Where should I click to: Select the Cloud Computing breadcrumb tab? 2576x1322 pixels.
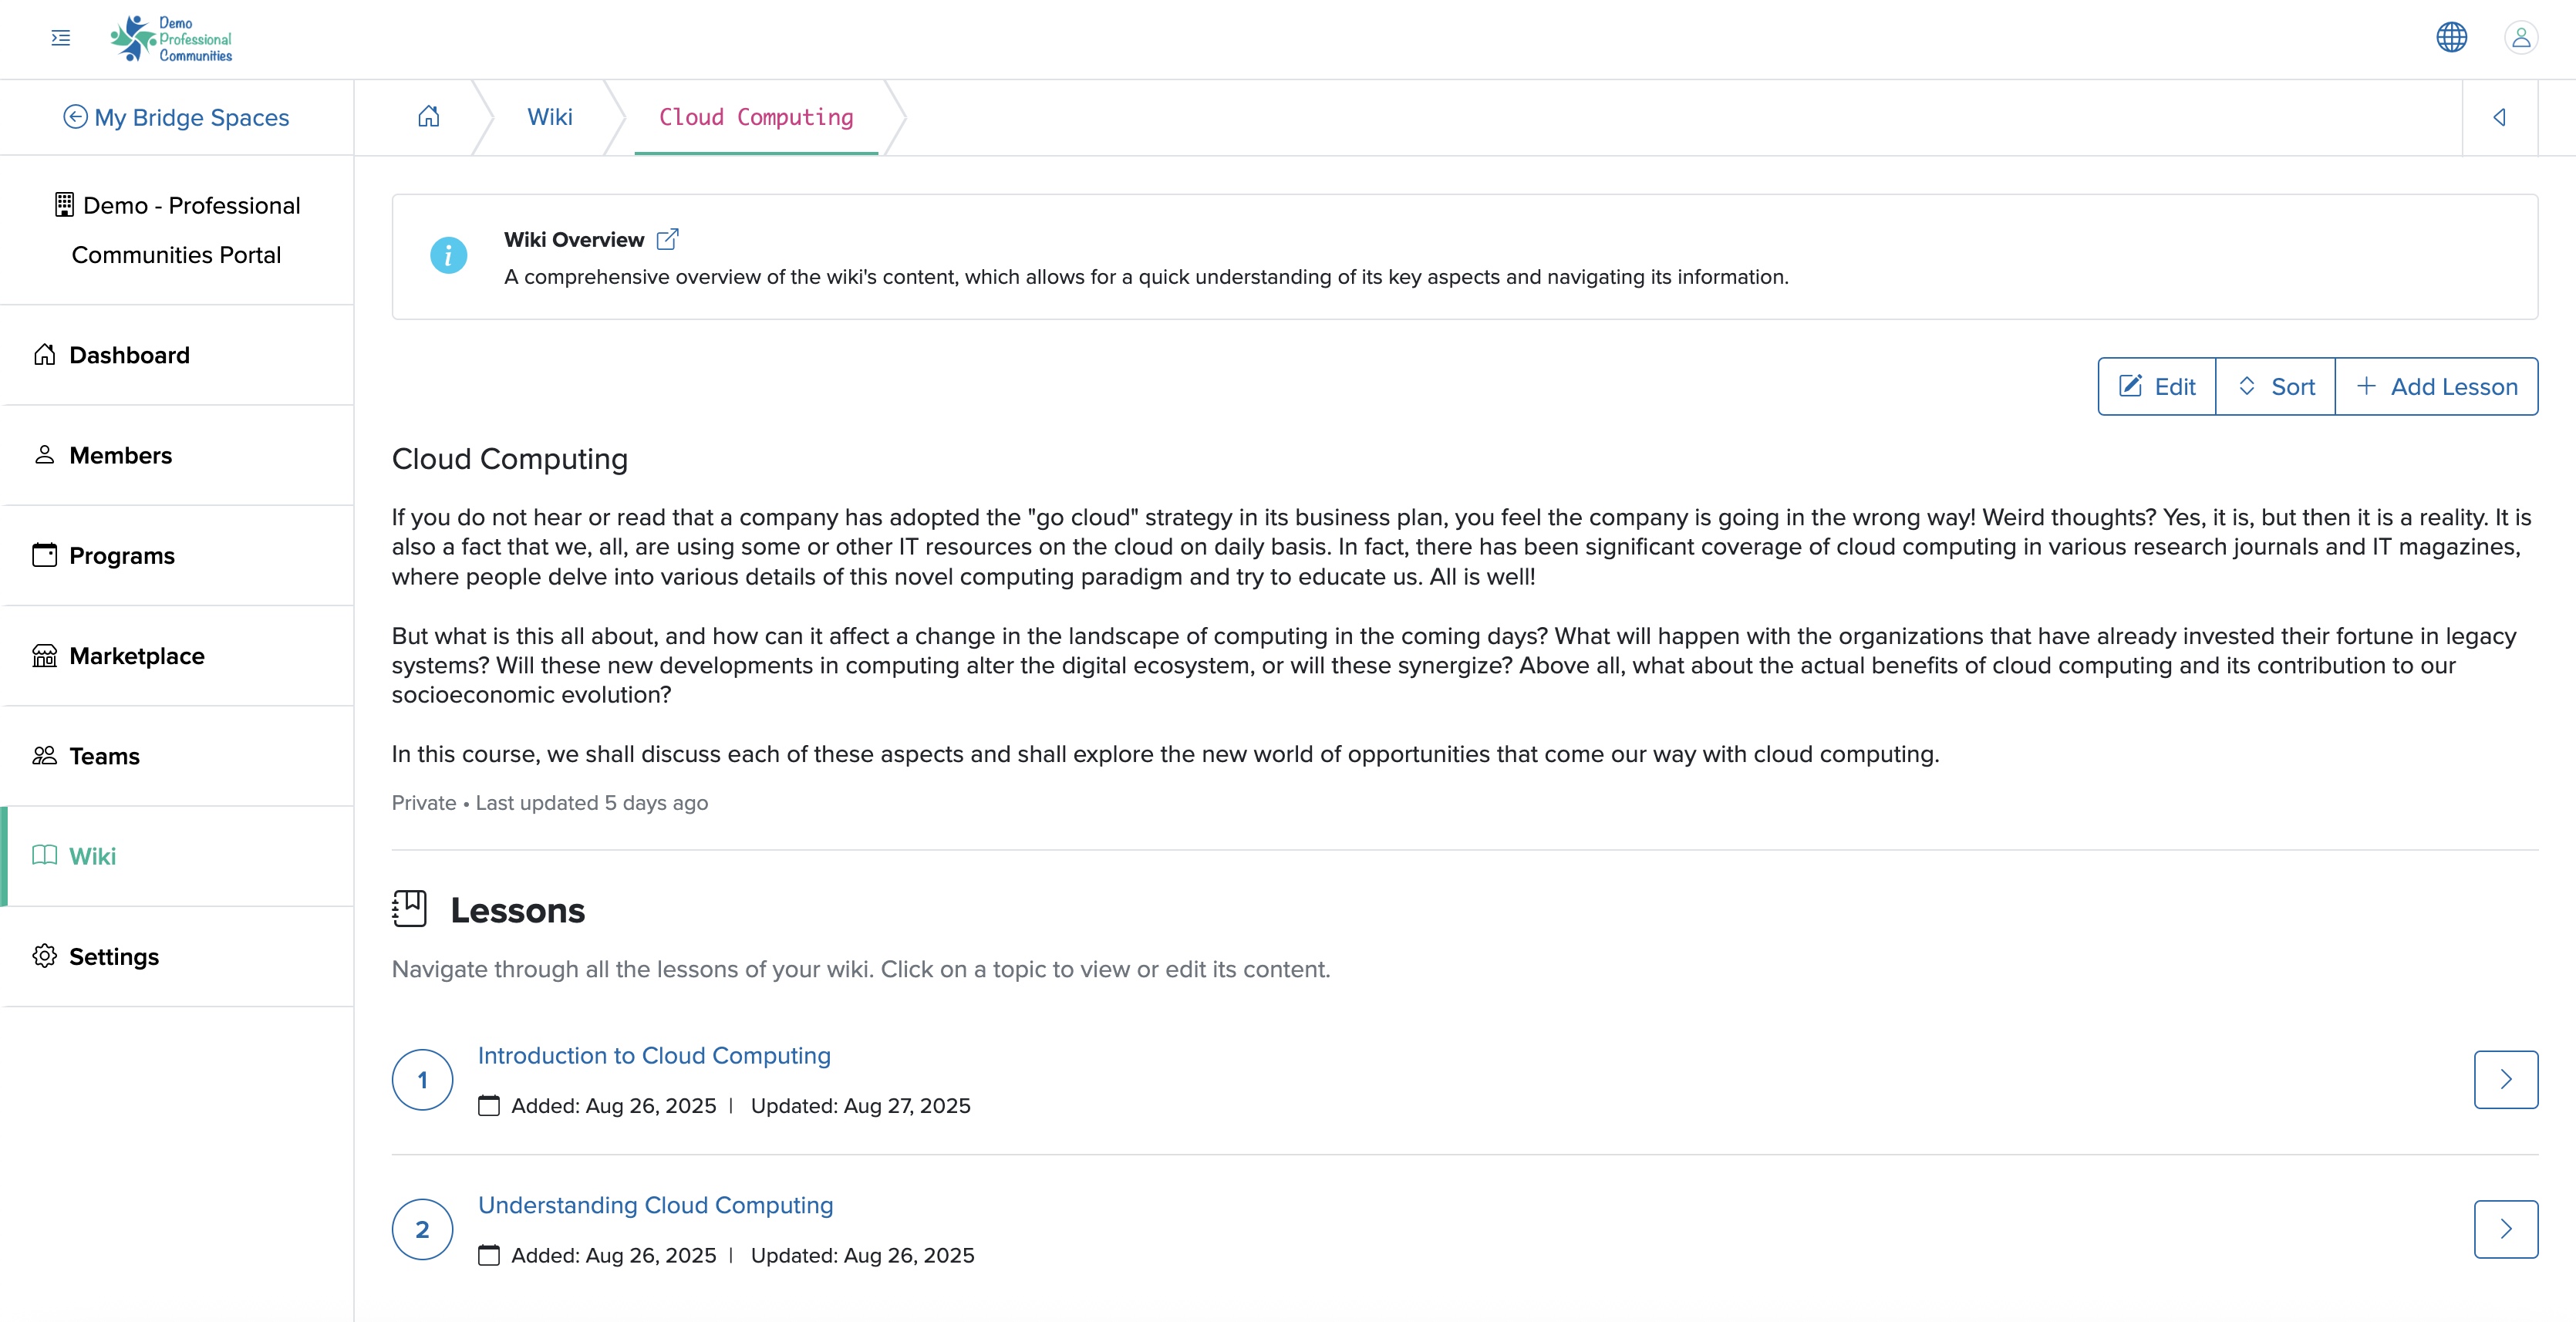point(756,117)
